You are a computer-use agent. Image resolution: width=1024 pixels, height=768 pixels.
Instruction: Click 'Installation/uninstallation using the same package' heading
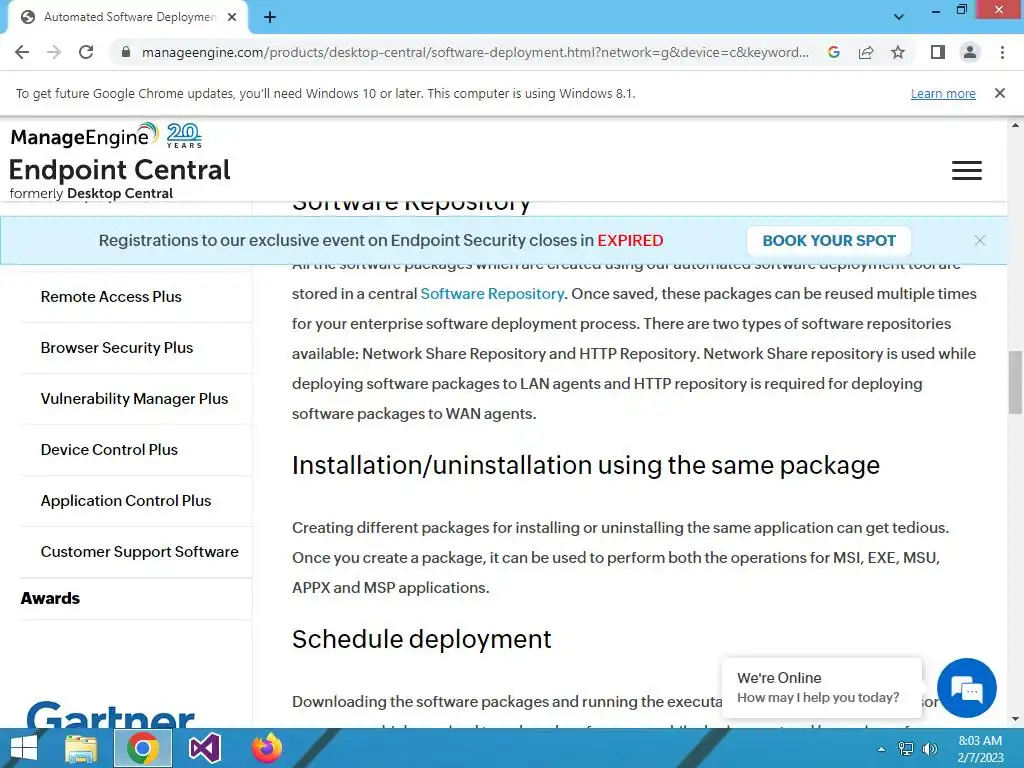[x=586, y=466]
